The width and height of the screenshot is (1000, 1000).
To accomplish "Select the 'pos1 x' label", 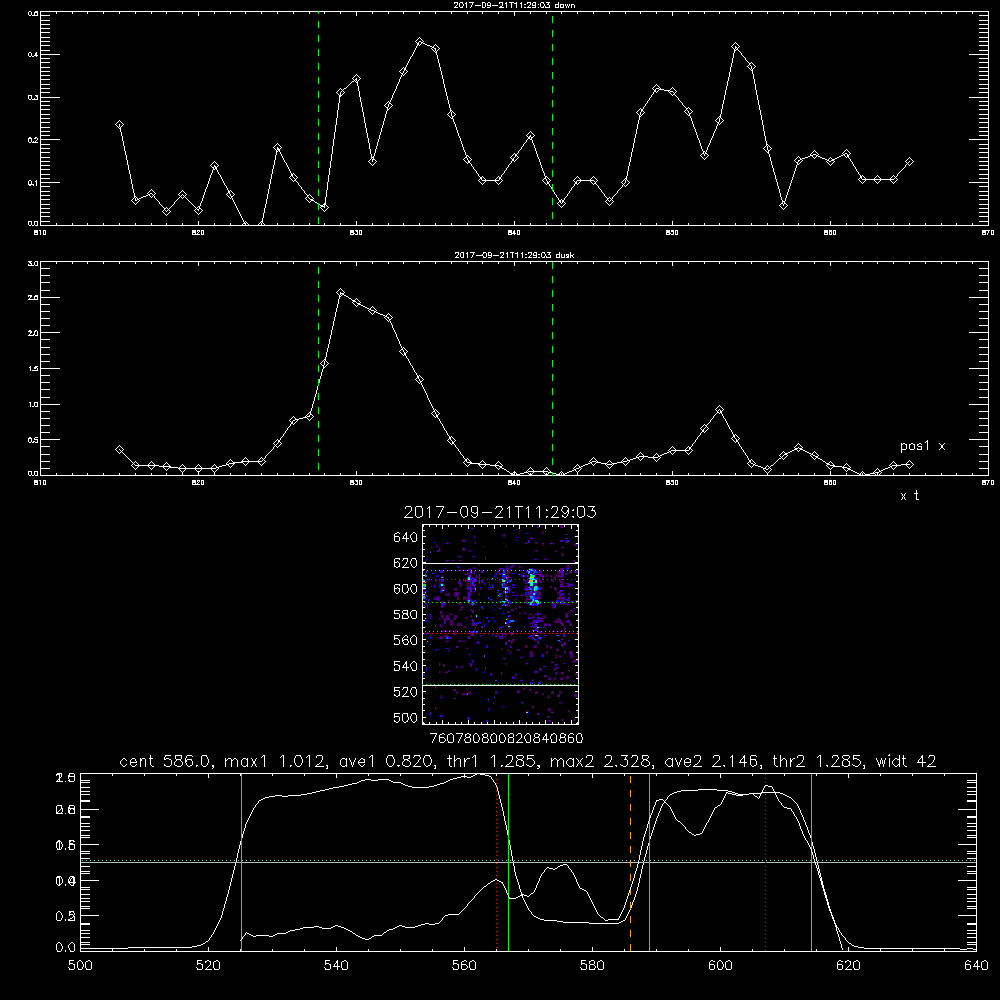I will (x=922, y=446).
